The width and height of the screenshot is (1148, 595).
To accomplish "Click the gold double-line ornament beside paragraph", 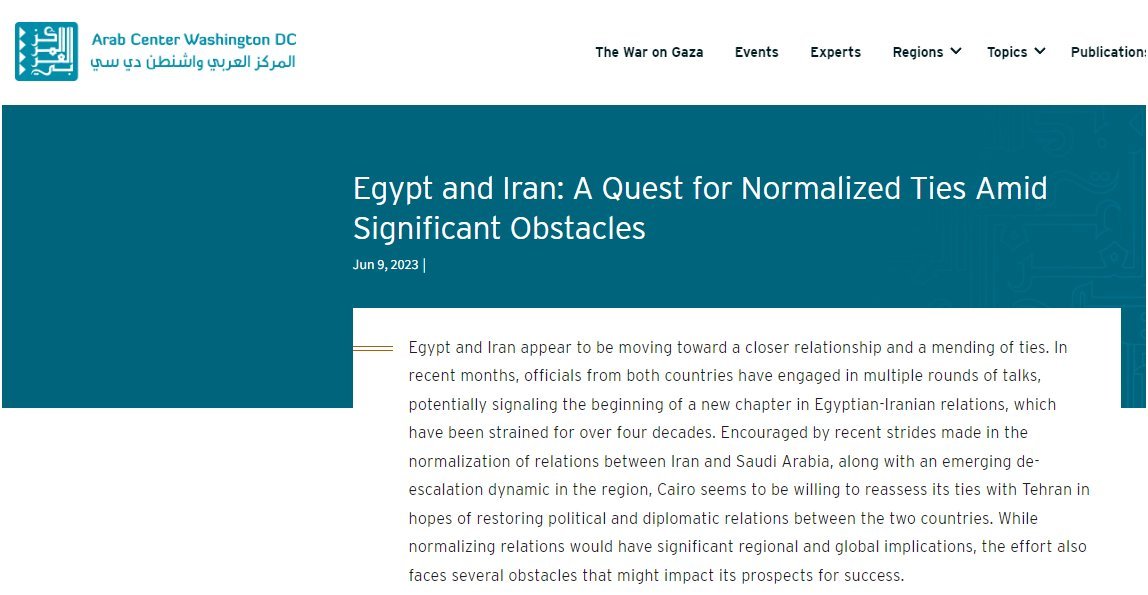I will coord(373,348).
